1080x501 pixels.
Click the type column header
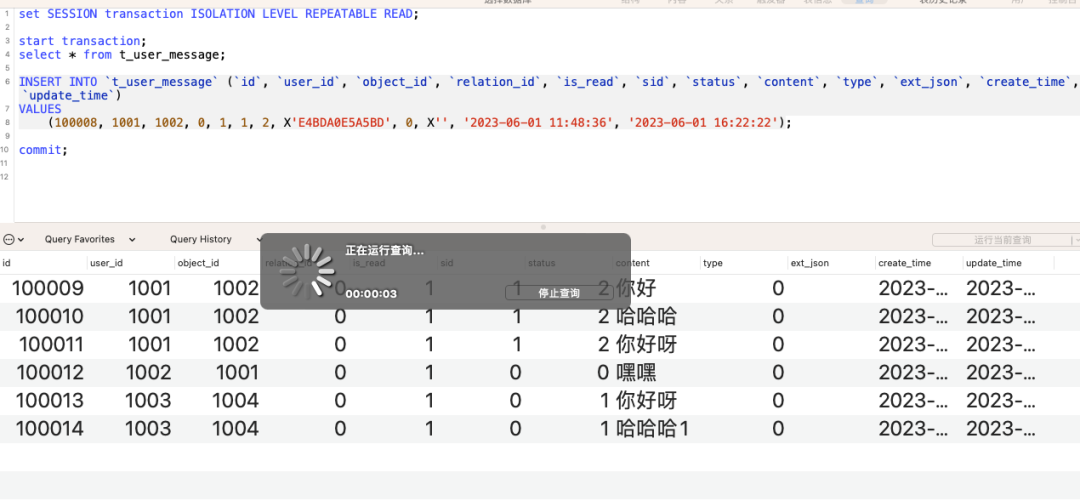point(744,263)
